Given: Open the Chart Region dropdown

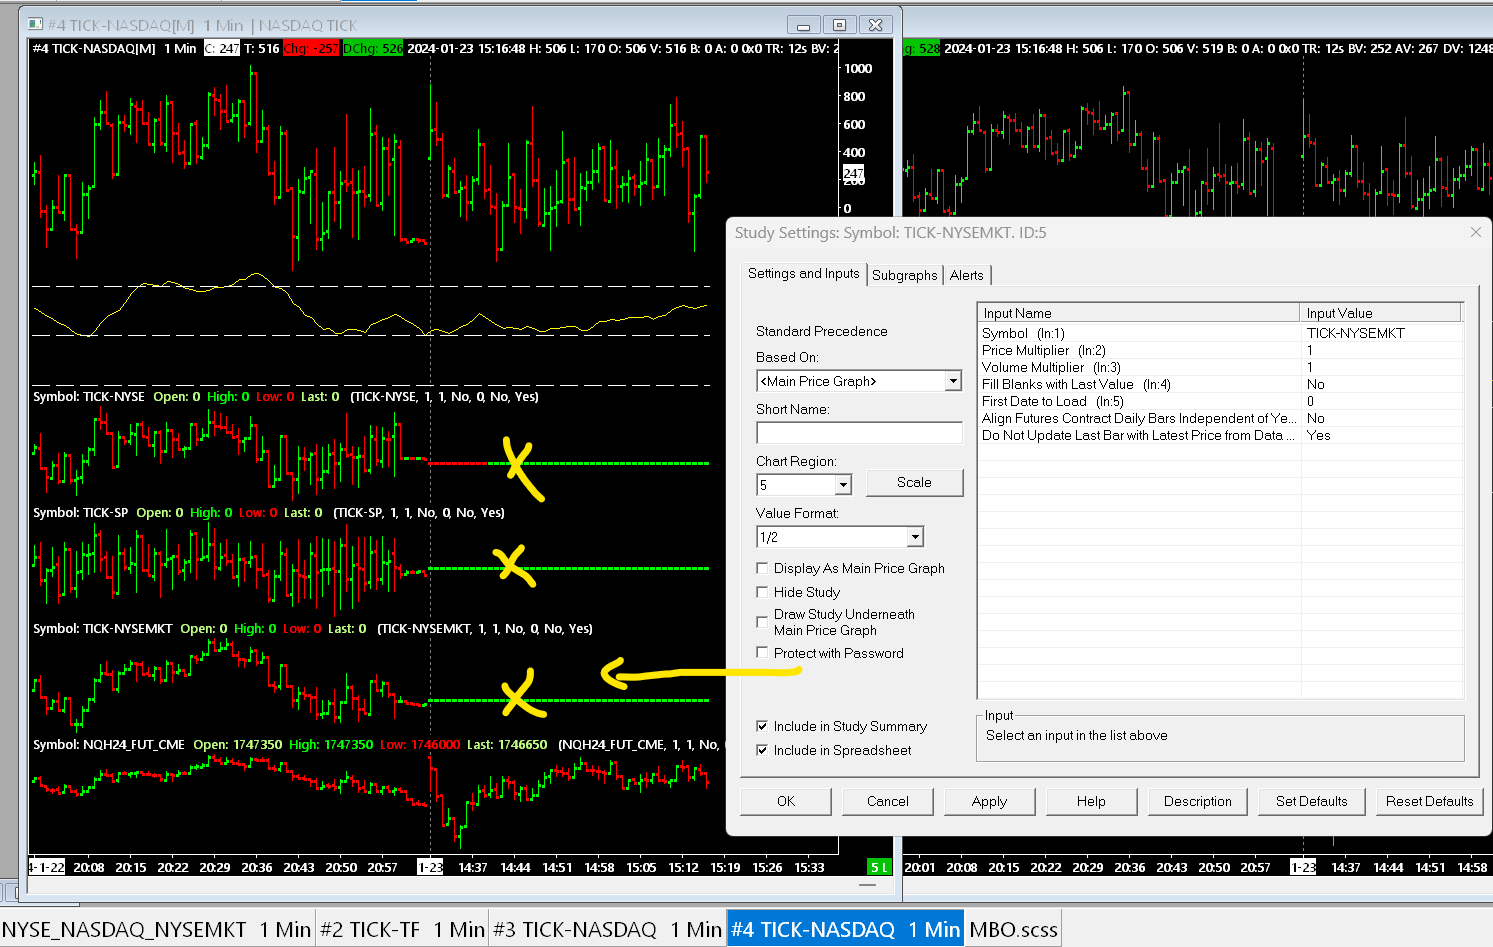Looking at the screenshot, I should (x=843, y=485).
